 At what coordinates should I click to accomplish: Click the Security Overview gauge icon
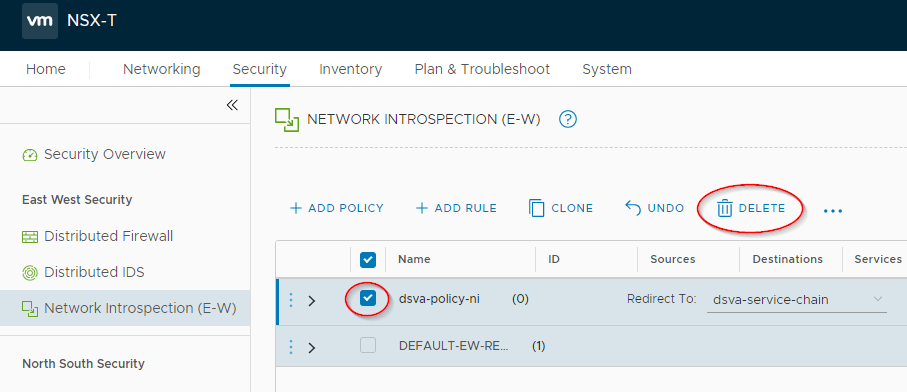[30, 156]
